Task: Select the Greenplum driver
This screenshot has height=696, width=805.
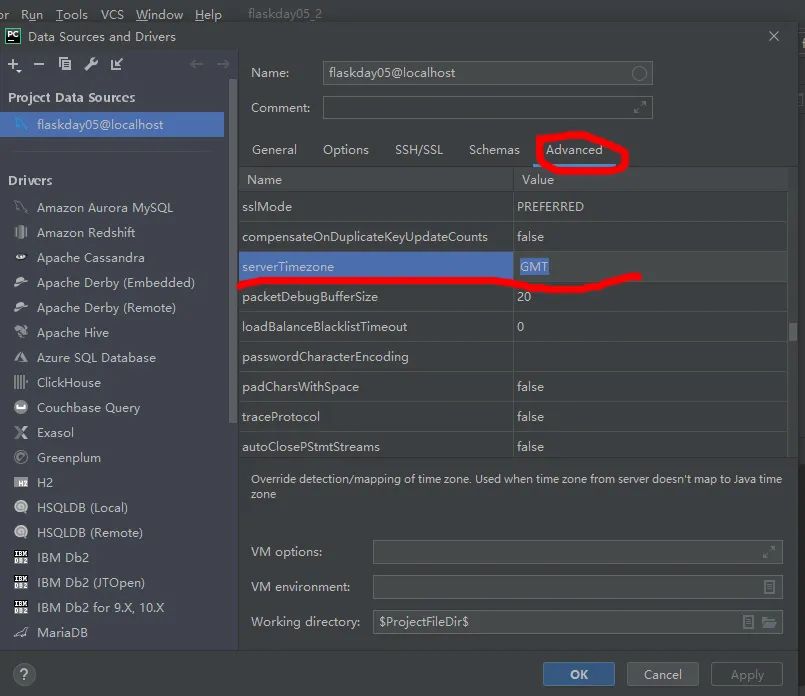Action: pyautogui.click(x=68, y=458)
